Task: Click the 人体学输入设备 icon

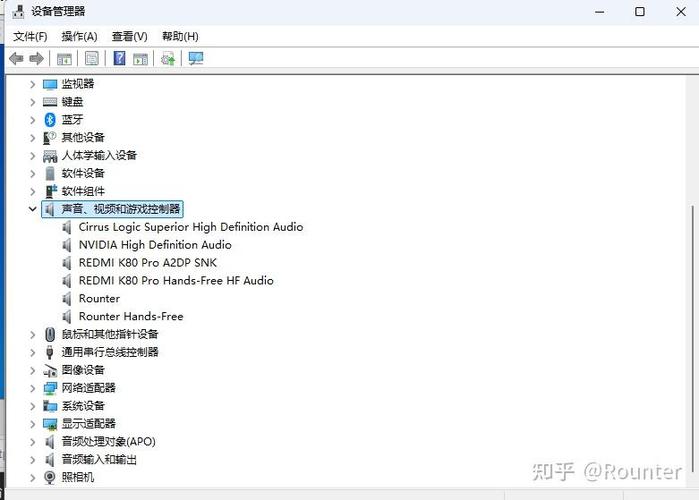Action: tap(50, 156)
